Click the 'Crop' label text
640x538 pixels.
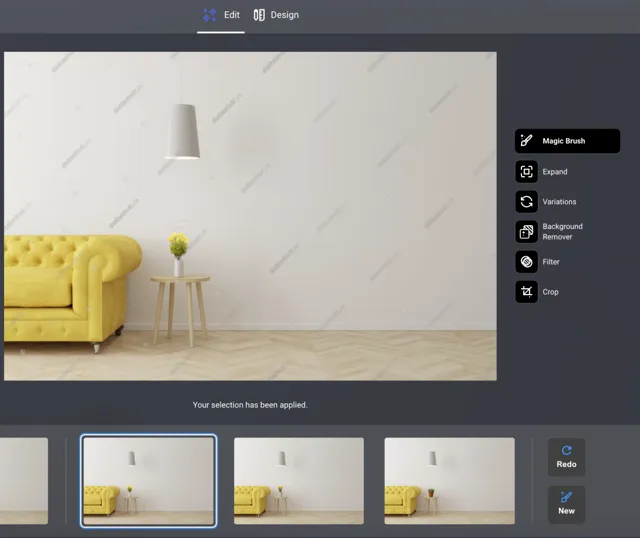point(550,292)
